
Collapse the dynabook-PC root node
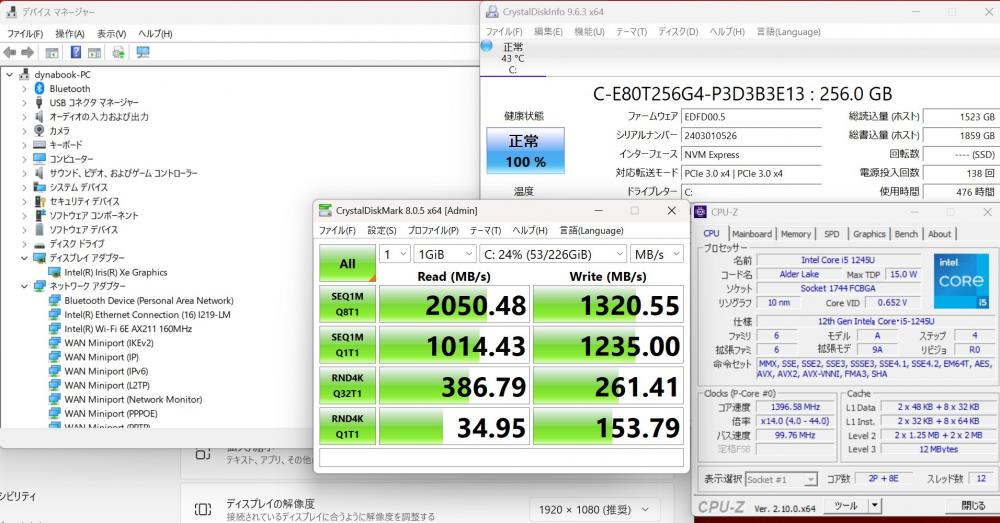[x=10, y=75]
